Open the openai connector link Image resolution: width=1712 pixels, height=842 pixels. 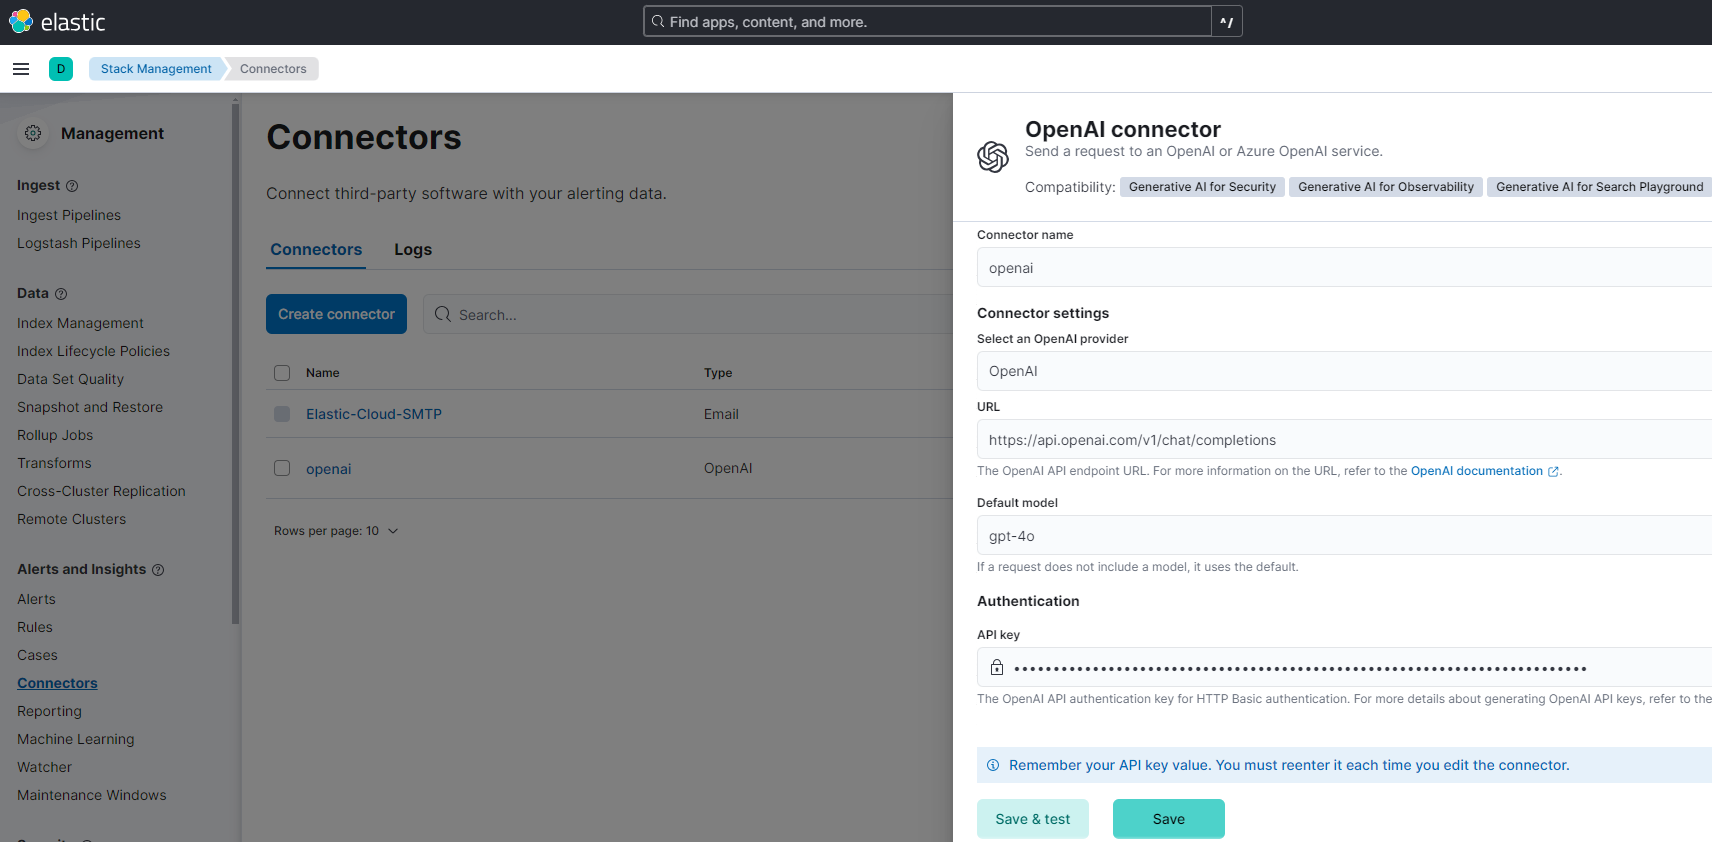click(328, 469)
